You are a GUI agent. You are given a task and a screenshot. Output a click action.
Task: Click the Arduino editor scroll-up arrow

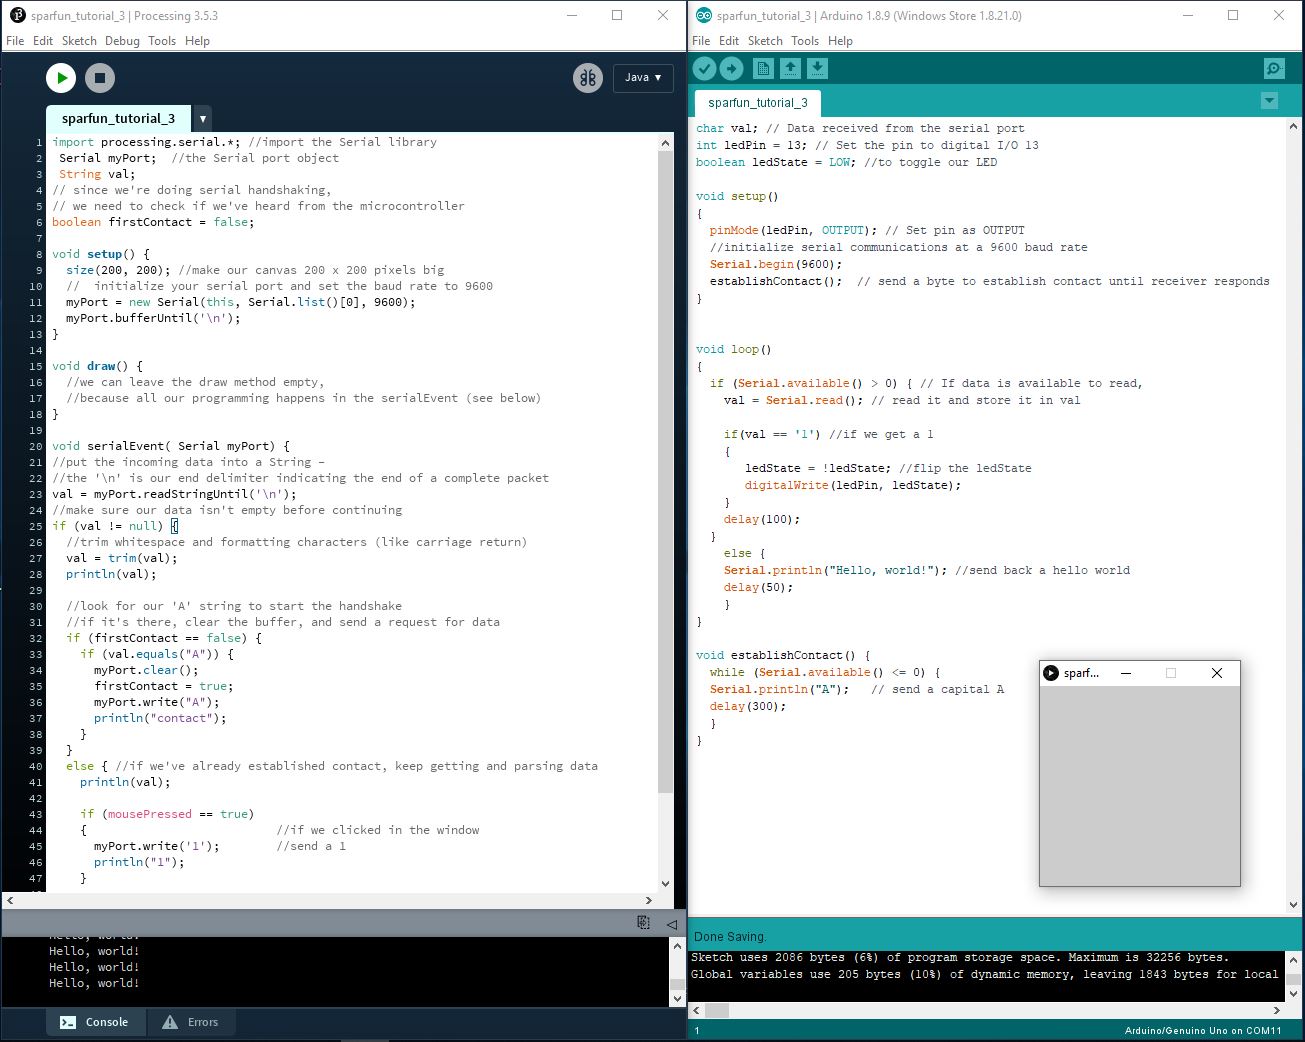[x=1293, y=127]
